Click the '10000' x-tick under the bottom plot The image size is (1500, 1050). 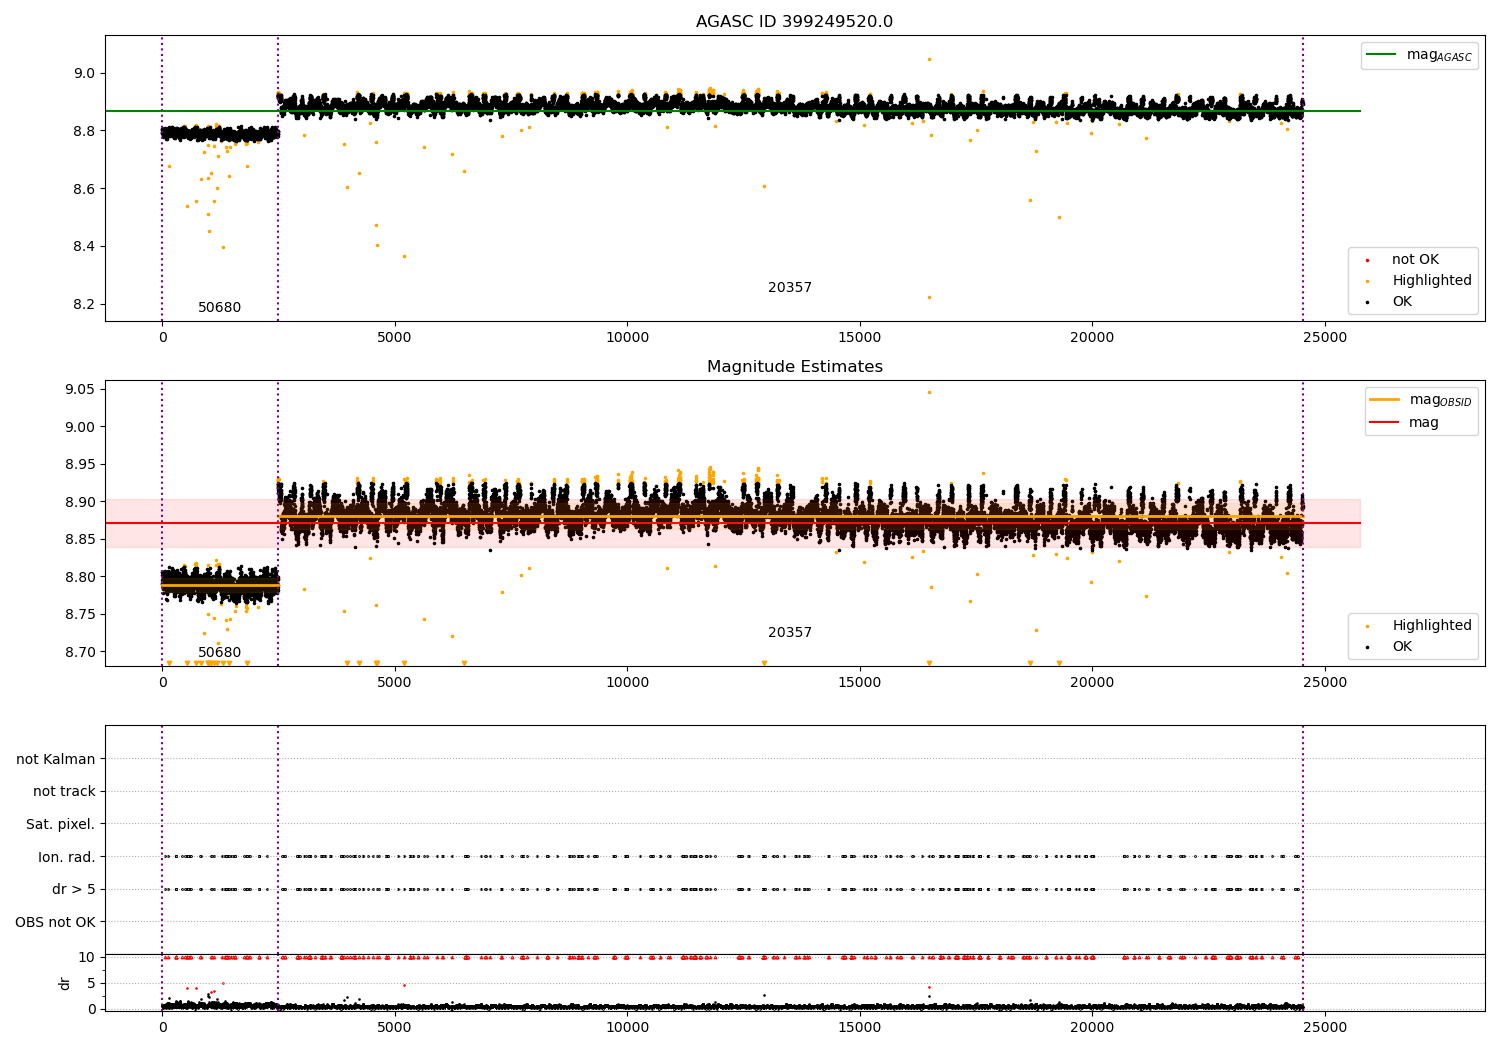point(627,1027)
